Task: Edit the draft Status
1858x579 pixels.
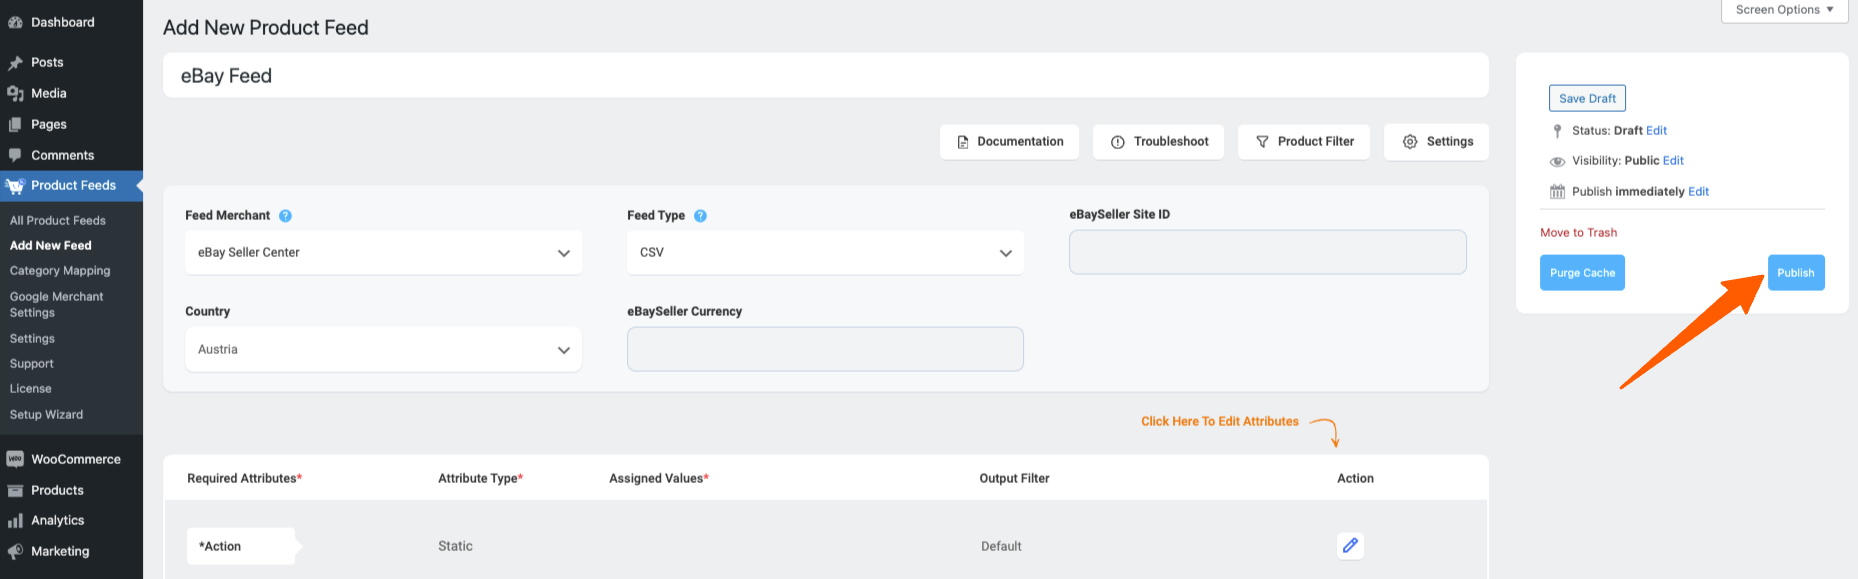Action: tap(1656, 131)
